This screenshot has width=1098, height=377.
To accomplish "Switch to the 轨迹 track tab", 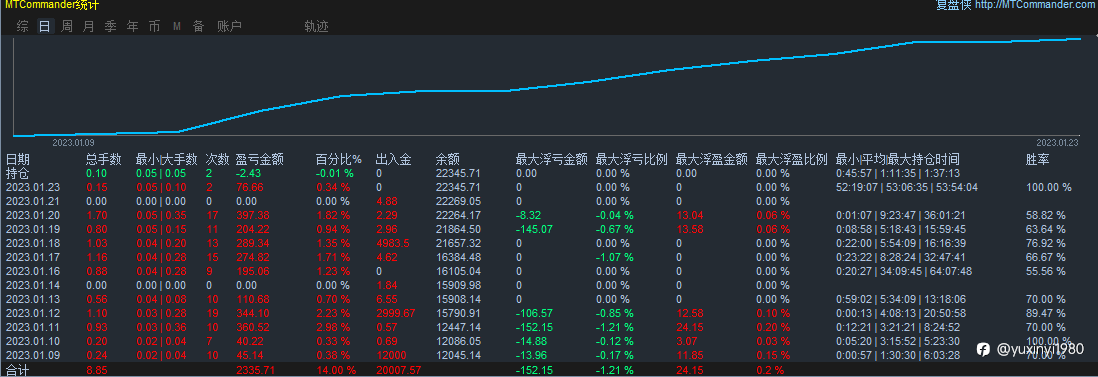I will (317, 27).
